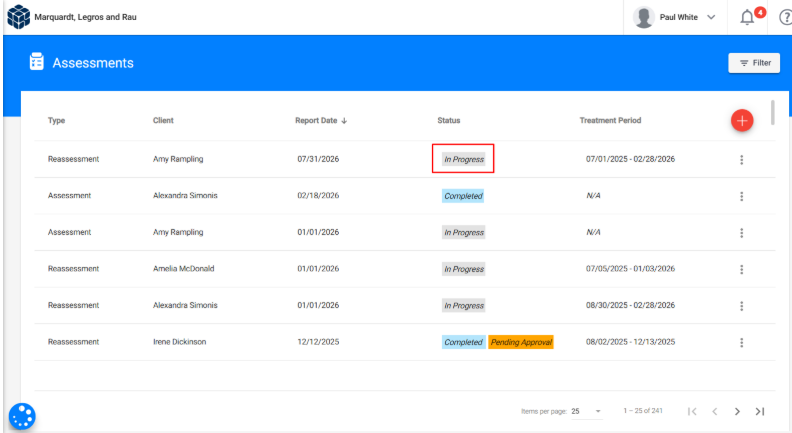Open the notifications bell icon

click(x=747, y=18)
